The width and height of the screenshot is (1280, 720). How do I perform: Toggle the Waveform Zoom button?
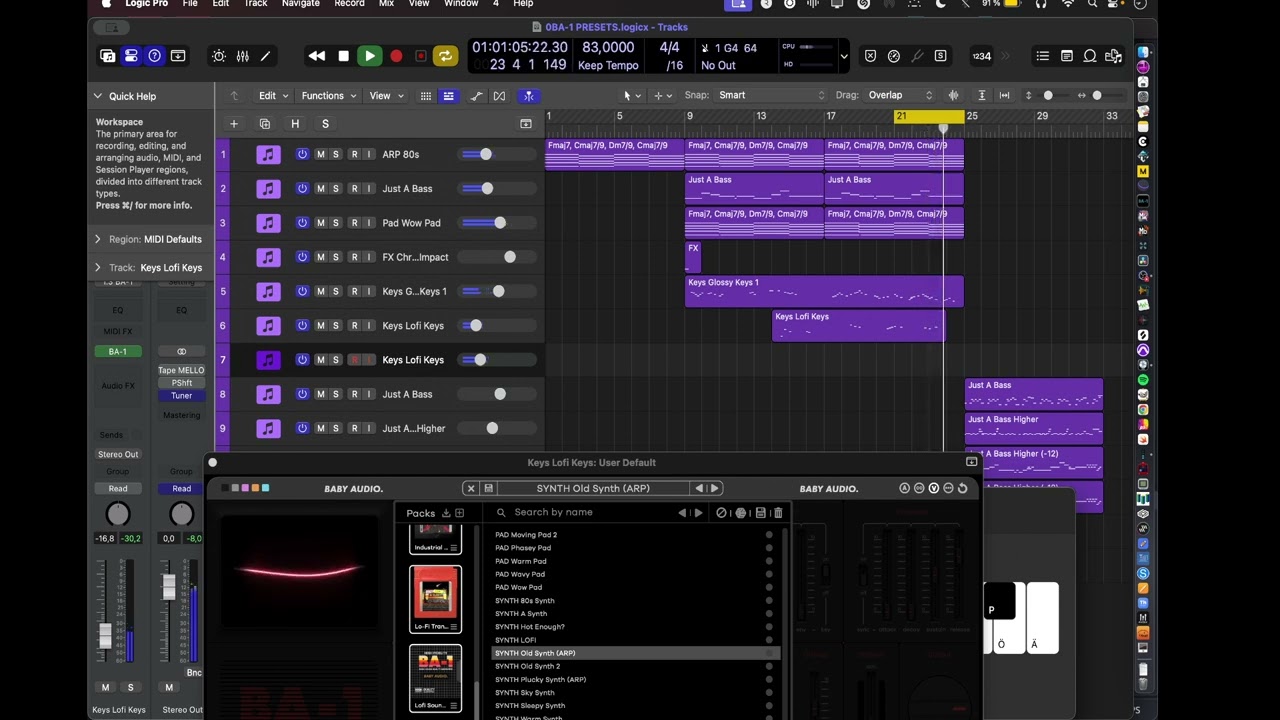point(953,95)
